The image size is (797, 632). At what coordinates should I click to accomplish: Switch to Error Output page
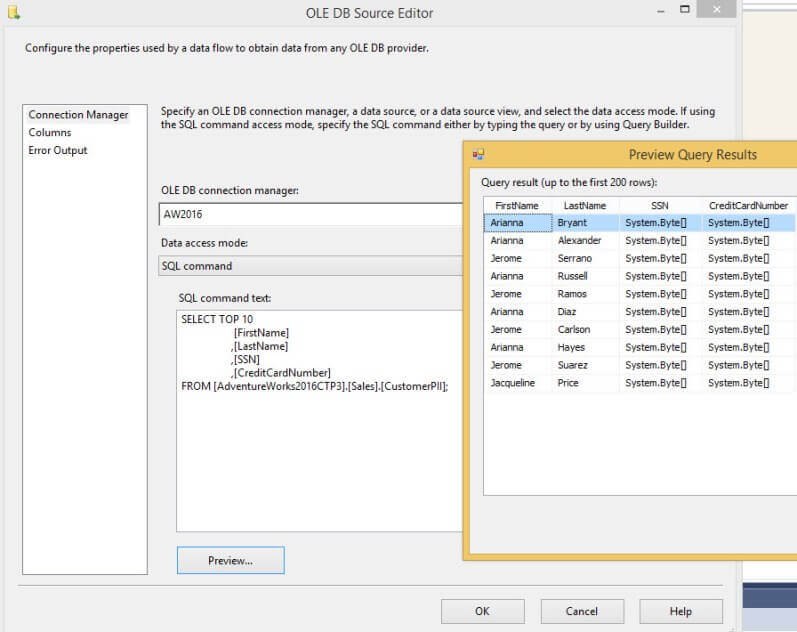pyautogui.click(x=58, y=150)
